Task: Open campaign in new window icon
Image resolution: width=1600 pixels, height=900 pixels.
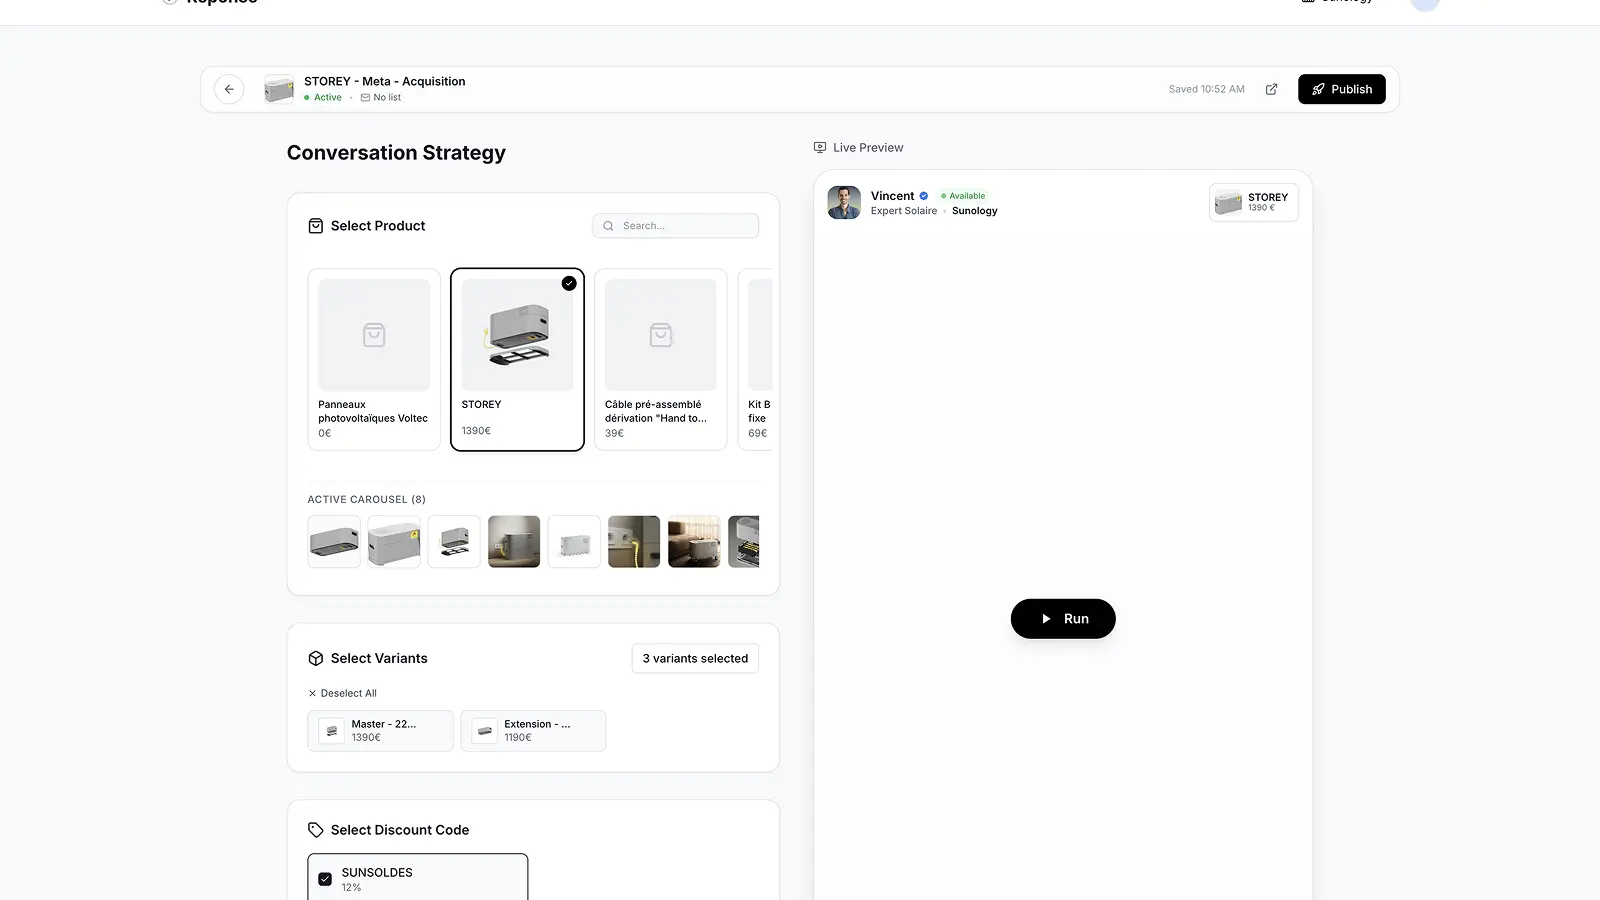Action: pos(1271,89)
